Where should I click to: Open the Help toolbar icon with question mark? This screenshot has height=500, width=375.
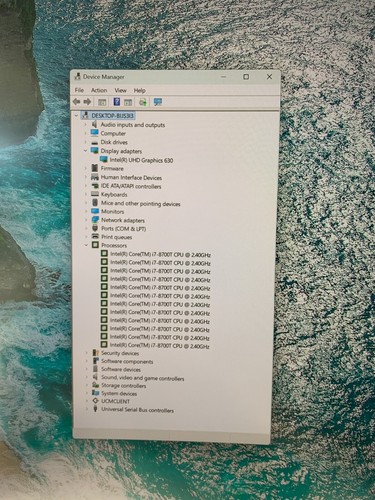click(x=117, y=102)
